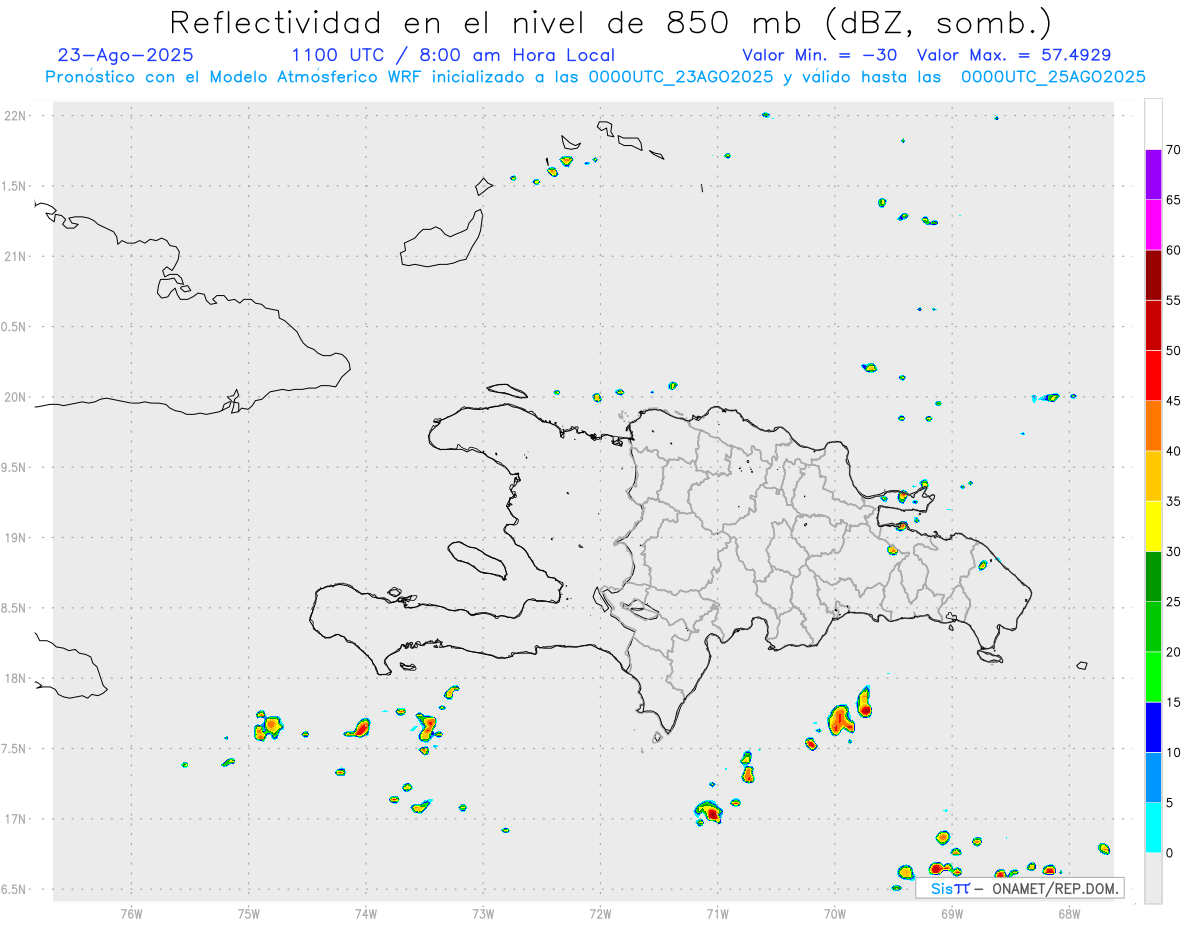The image size is (1200, 927).
Task: Pick the light blue 5–10 dBZ colorbar segment
Action: coord(1153,777)
